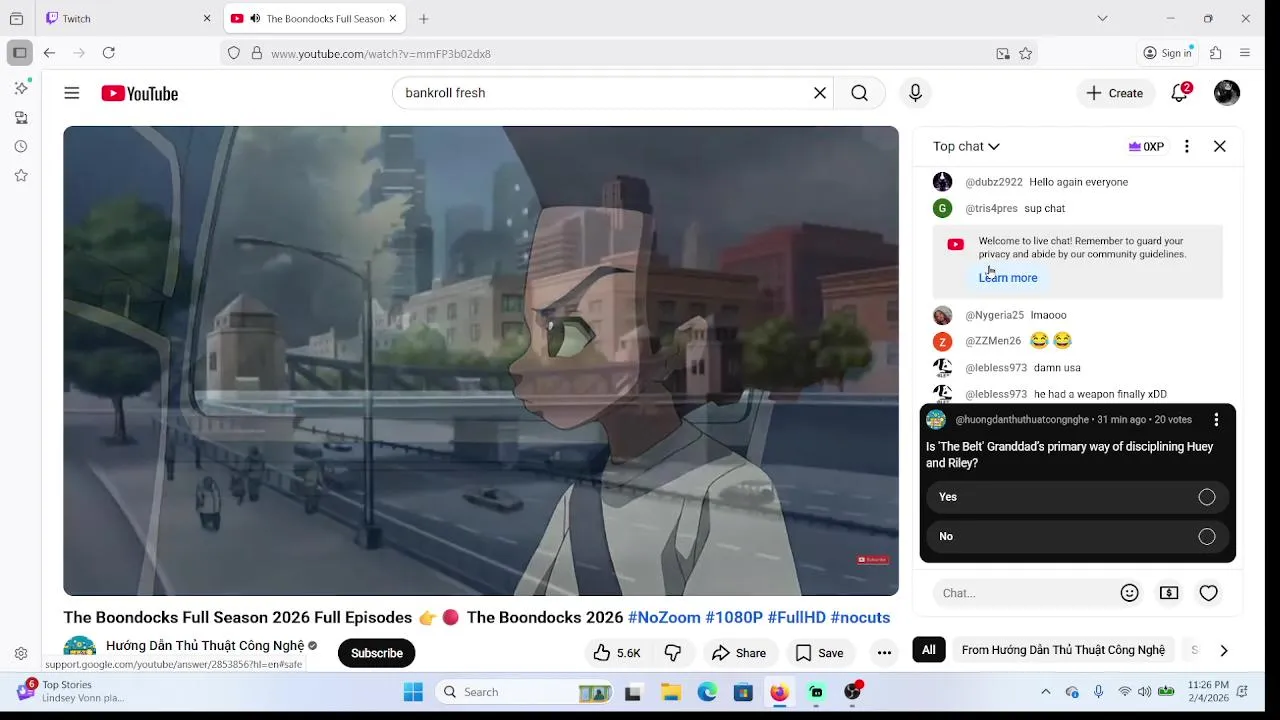Image resolution: width=1280 pixels, height=720 pixels.
Task: Open Super Chat dollar icon
Action: point(1169,593)
